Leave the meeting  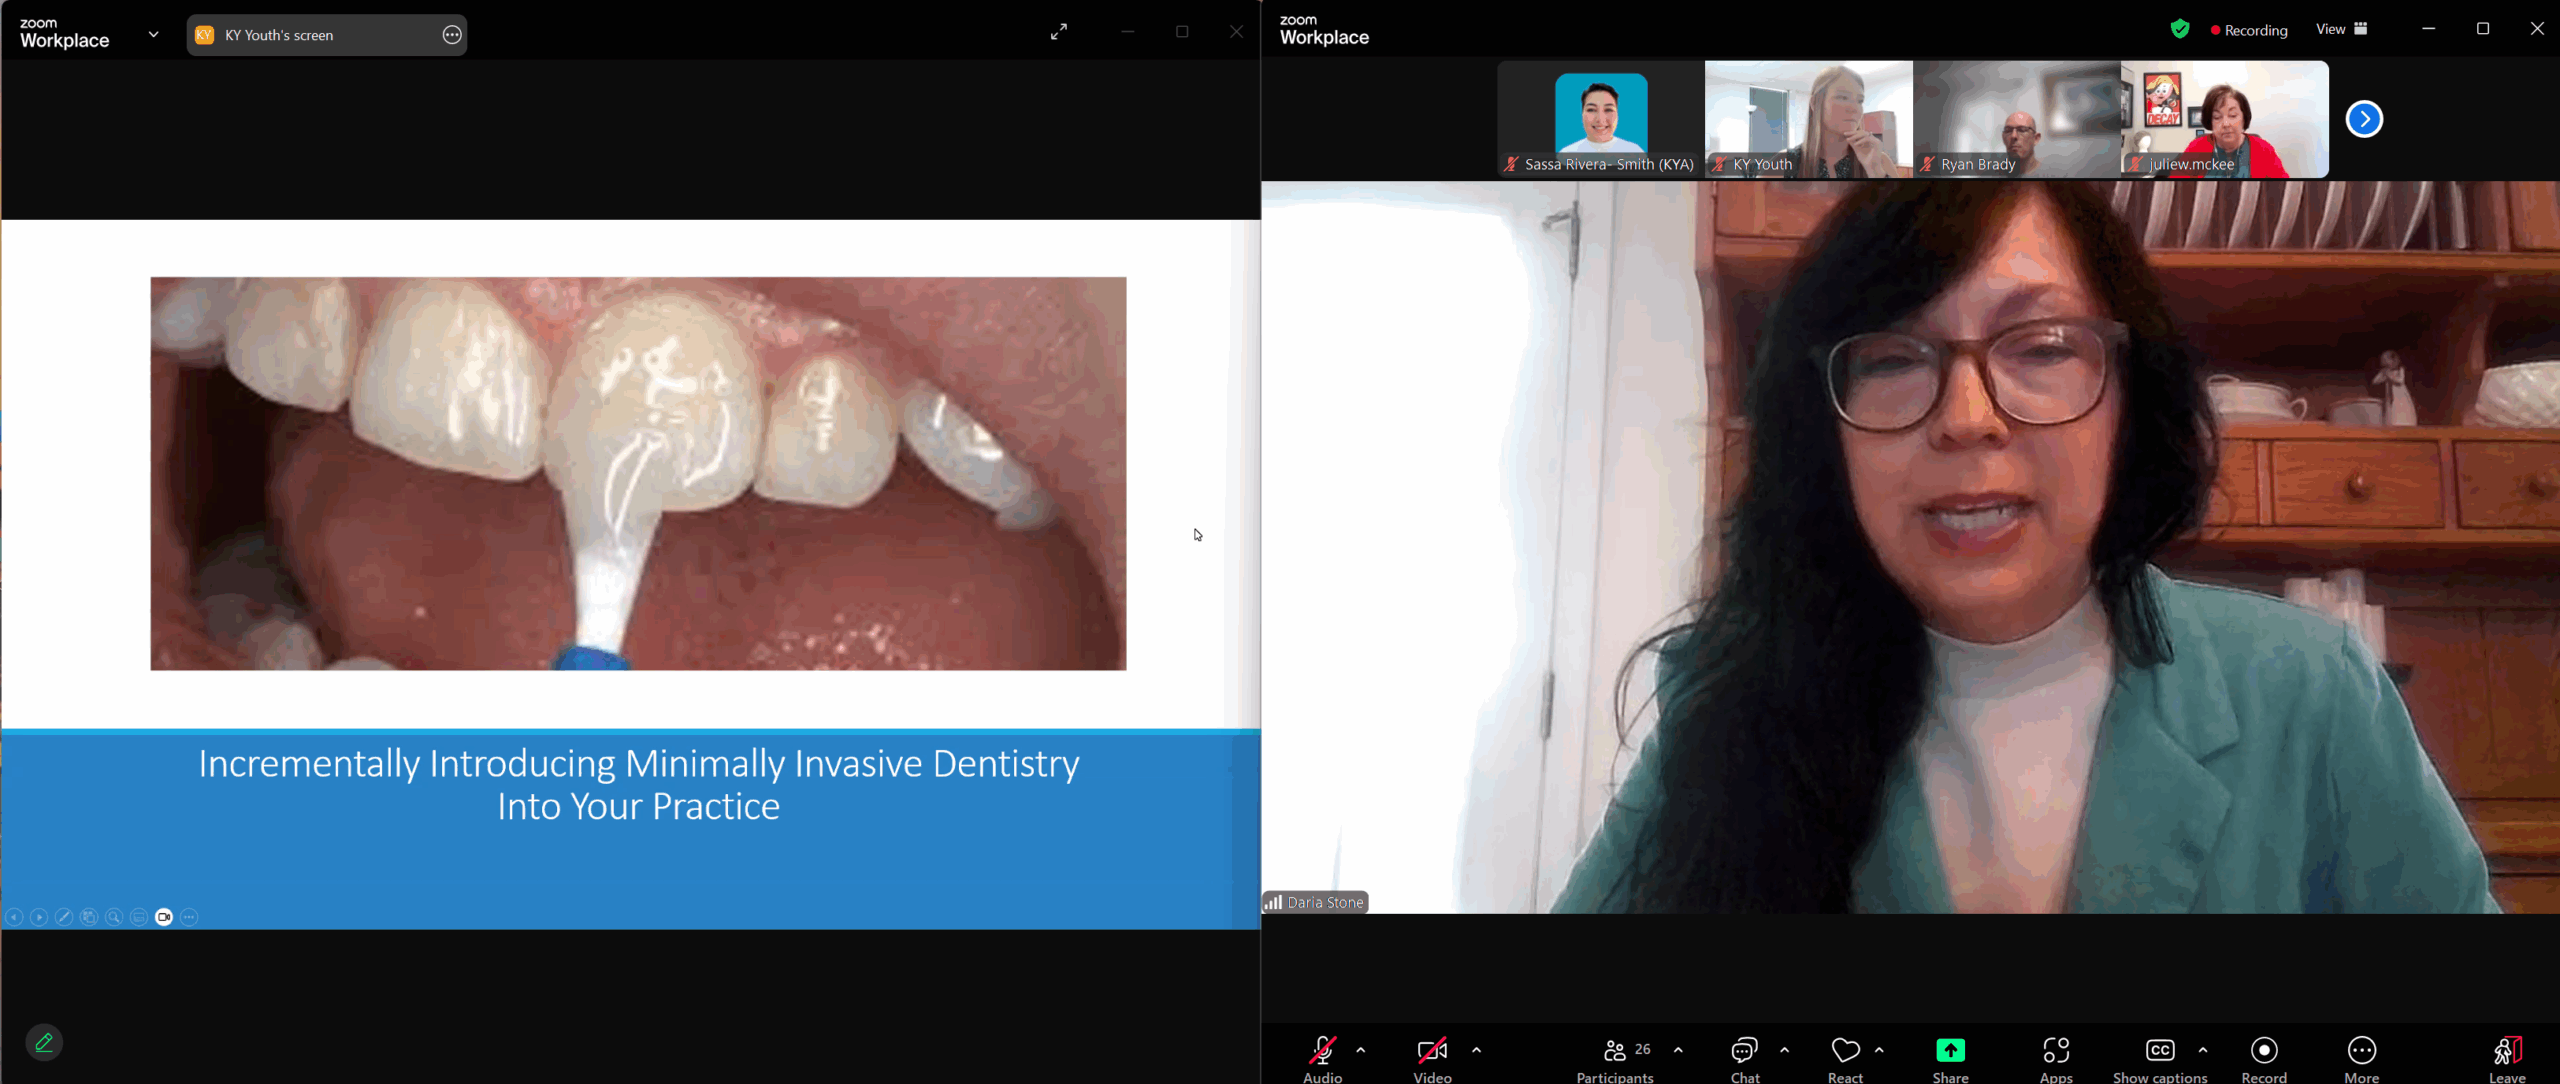click(x=2506, y=1050)
